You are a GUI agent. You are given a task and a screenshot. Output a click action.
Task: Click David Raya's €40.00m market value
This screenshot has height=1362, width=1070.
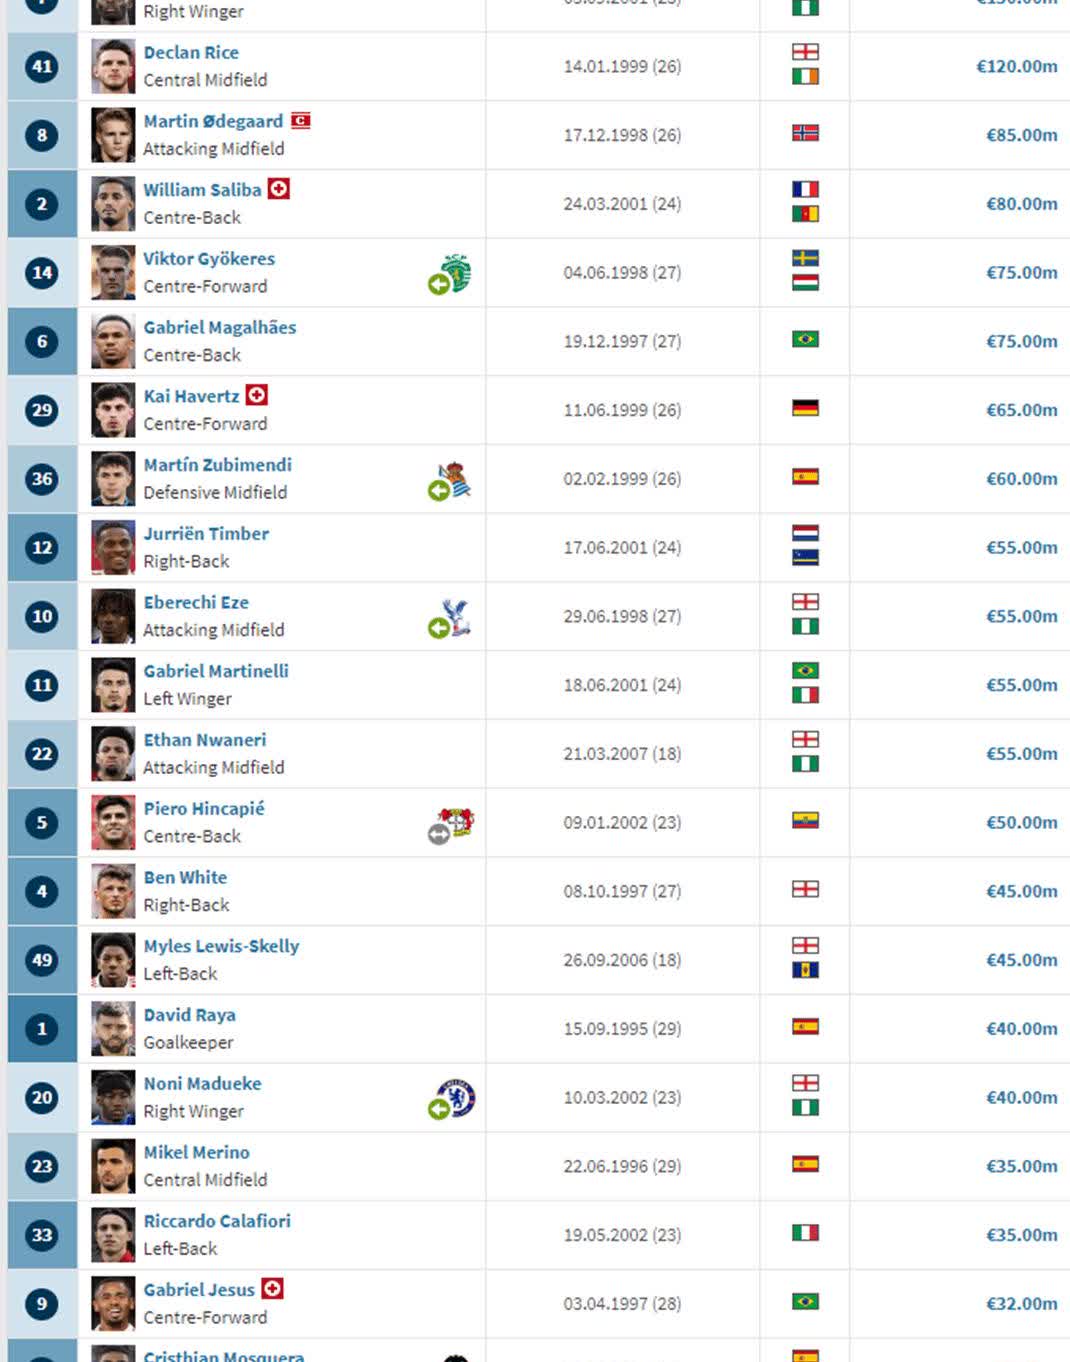click(1021, 1029)
